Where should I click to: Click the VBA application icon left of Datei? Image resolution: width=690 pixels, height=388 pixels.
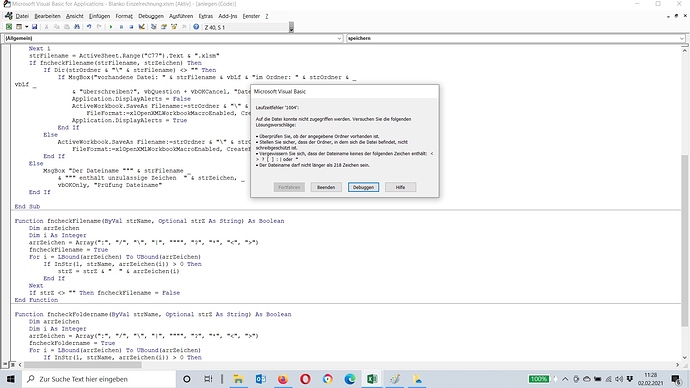[8, 16]
